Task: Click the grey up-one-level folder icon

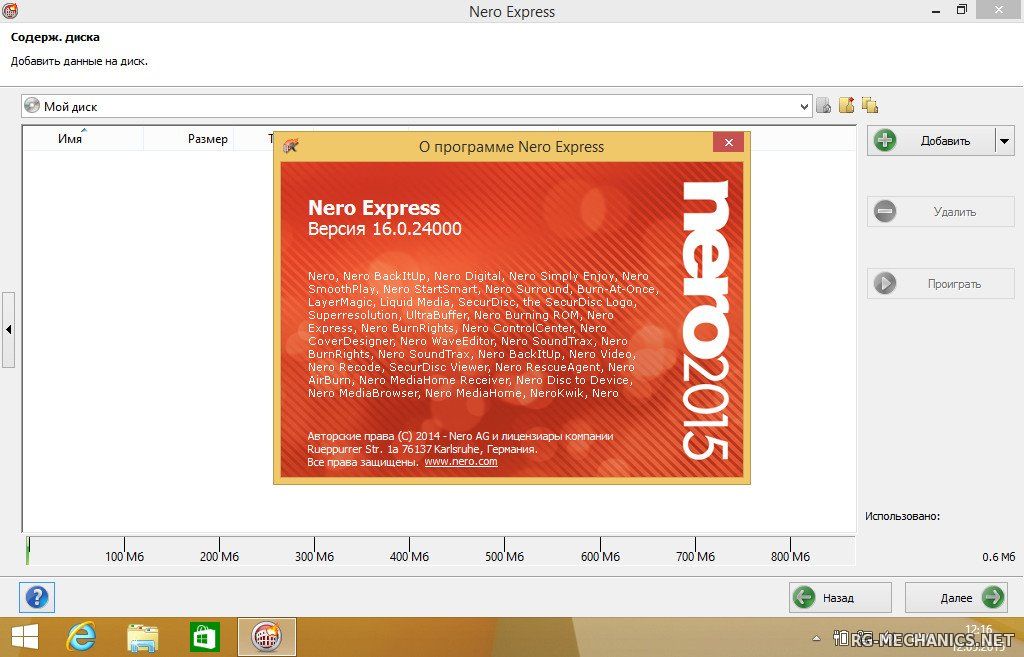Action: pos(824,105)
